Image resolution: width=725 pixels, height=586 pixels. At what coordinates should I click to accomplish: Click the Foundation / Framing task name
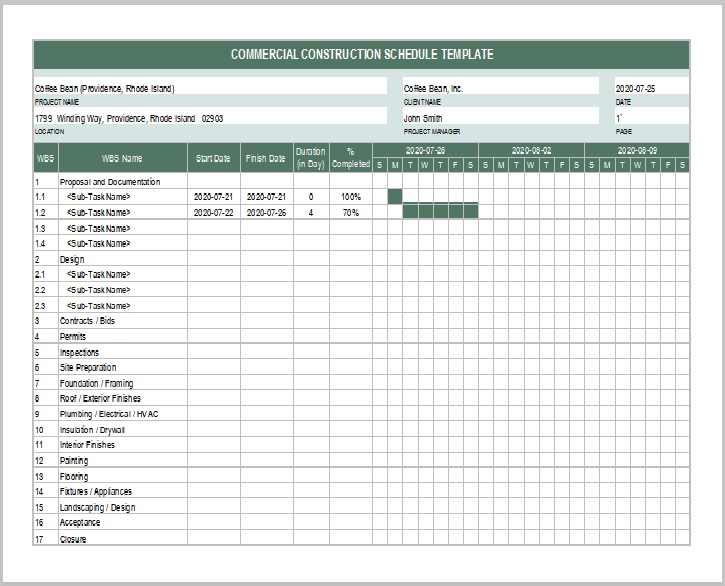point(96,383)
